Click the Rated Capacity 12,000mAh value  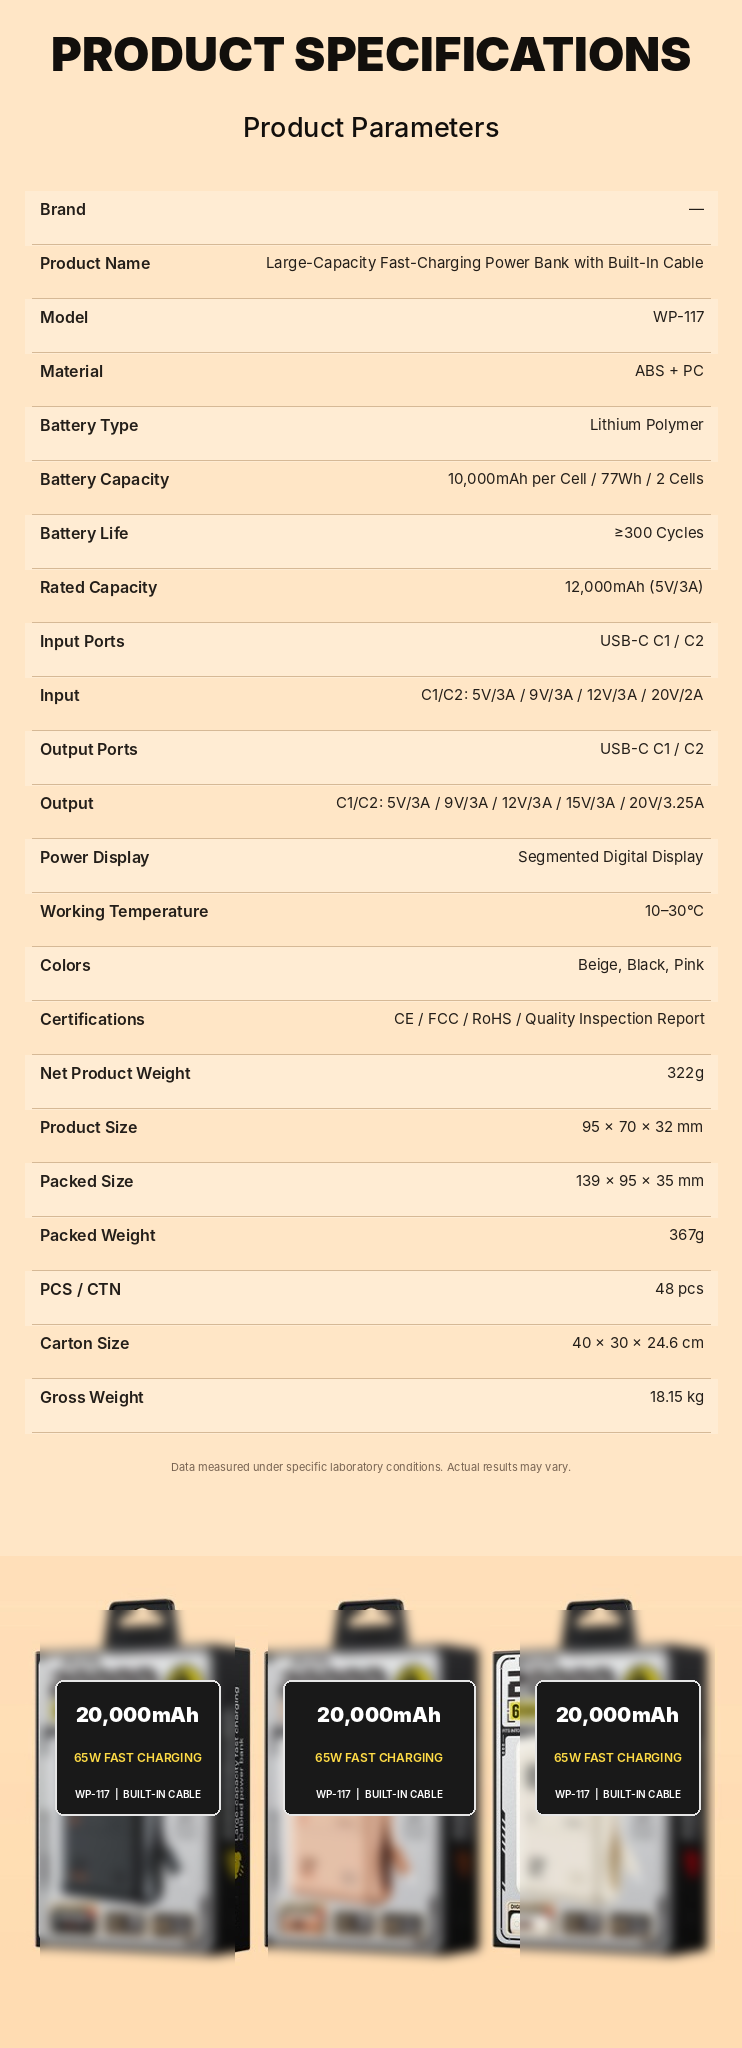634,587
